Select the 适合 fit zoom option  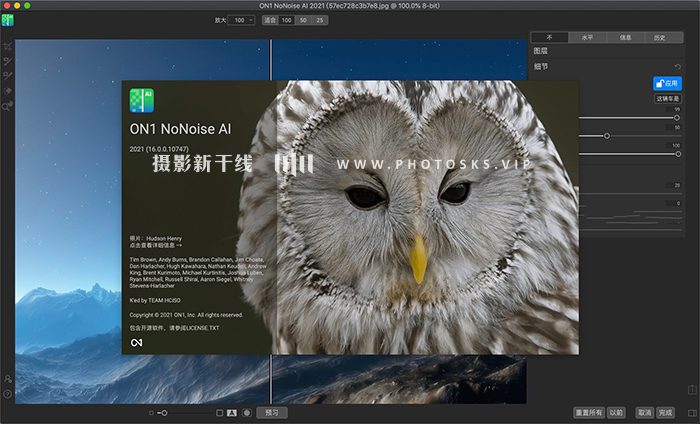[270, 20]
